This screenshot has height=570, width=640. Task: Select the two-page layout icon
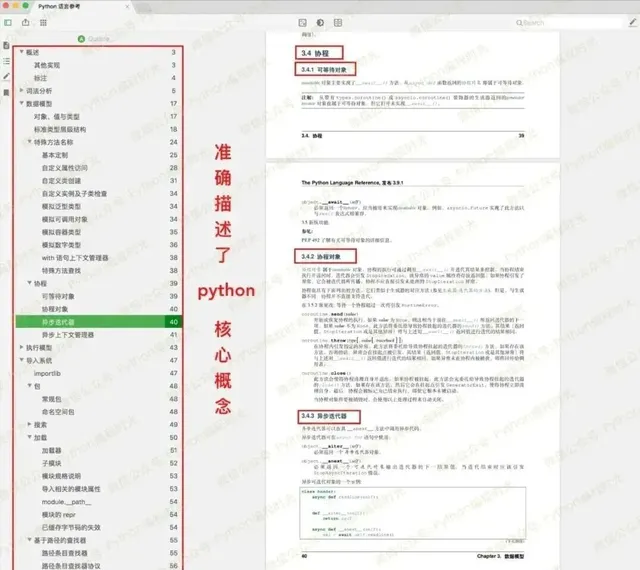point(338,23)
